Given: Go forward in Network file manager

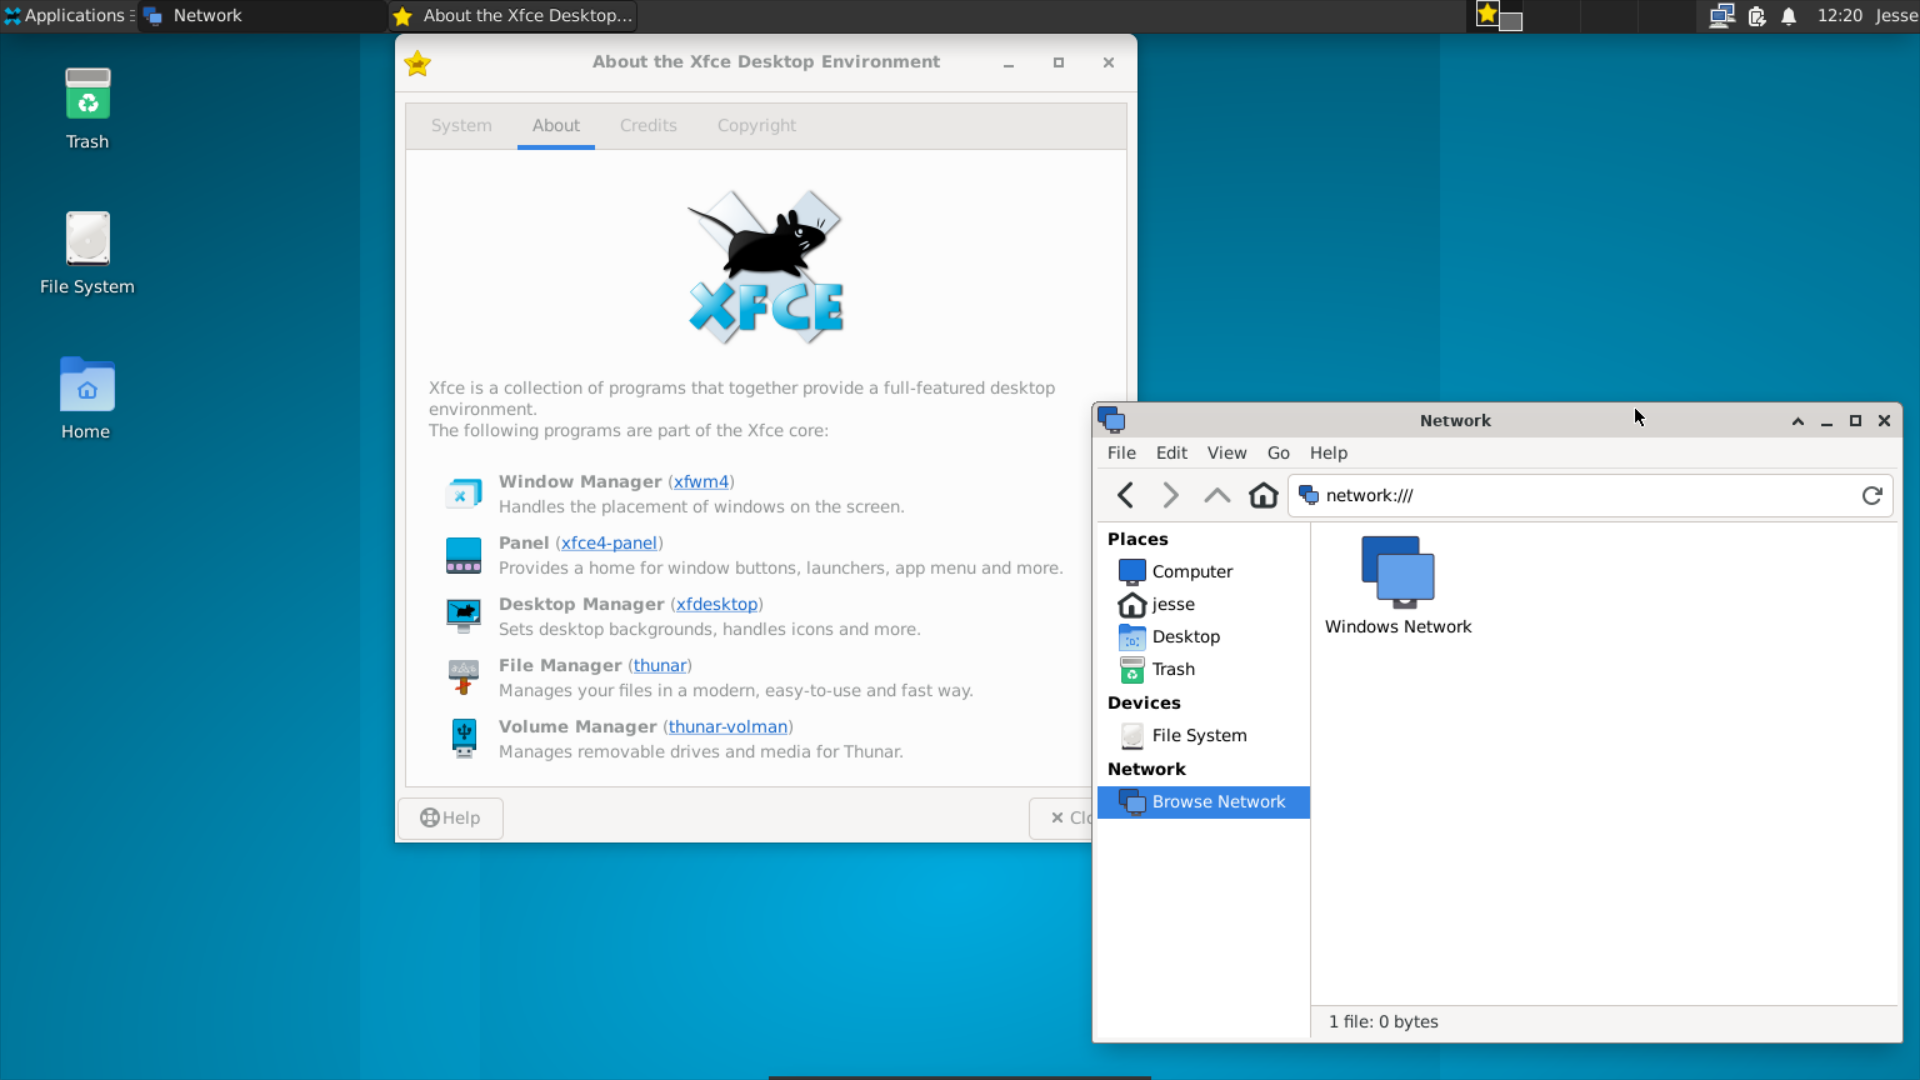Looking at the screenshot, I should tap(1170, 495).
